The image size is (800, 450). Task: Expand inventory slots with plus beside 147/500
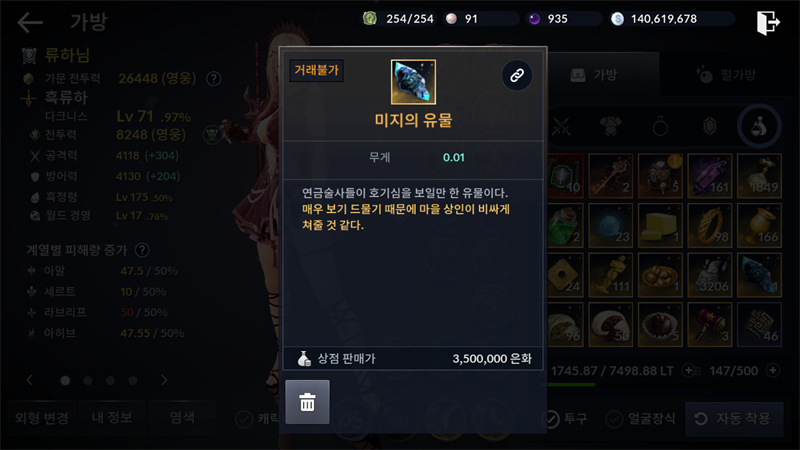point(773,370)
